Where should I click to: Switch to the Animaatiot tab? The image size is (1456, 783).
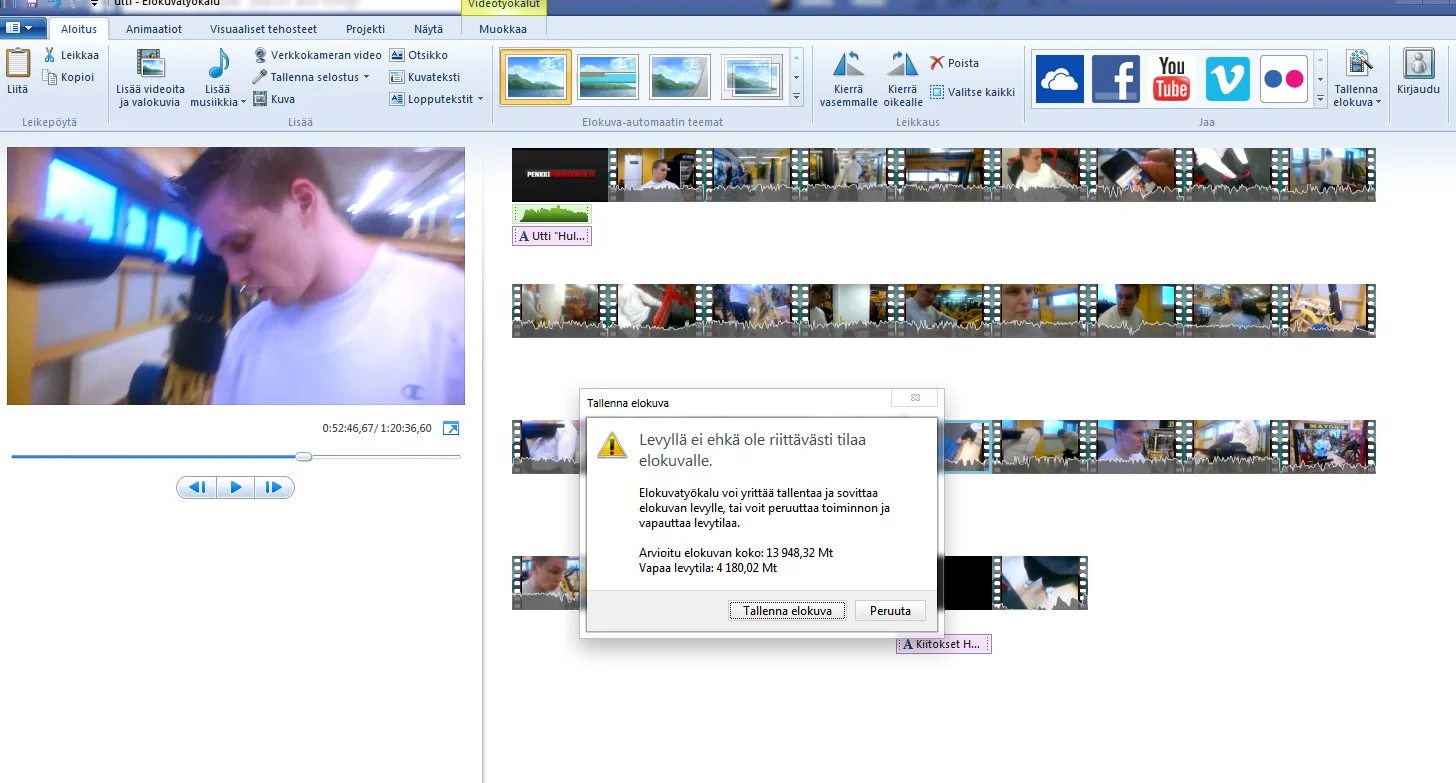point(153,29)
